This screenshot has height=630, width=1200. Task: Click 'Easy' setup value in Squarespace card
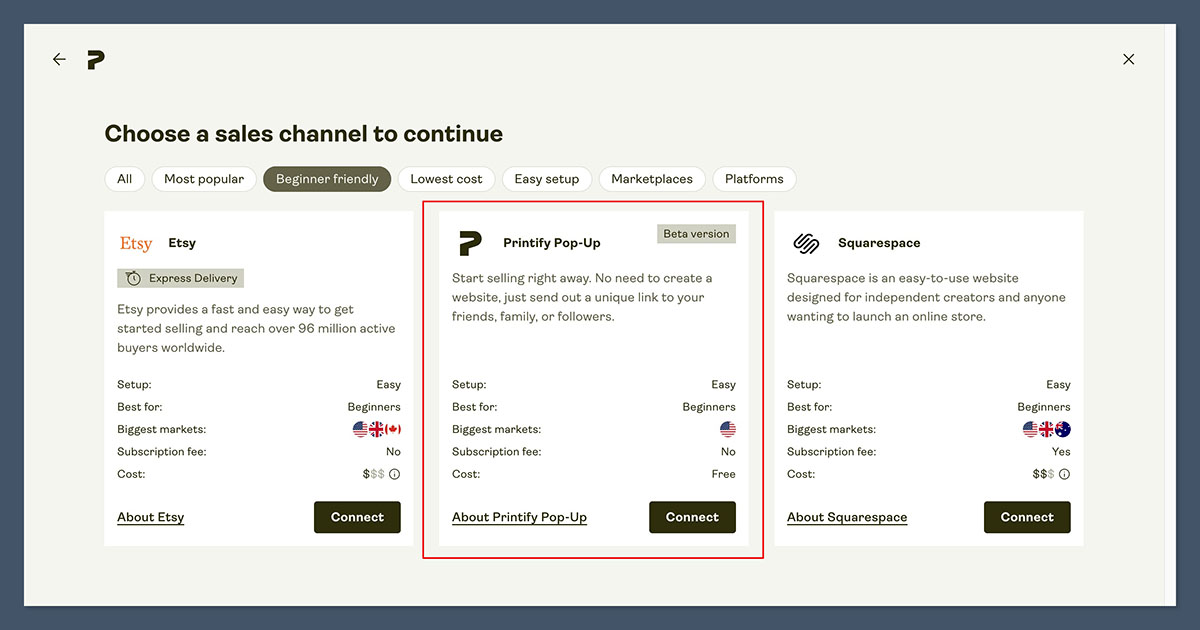click(1058, 385)
